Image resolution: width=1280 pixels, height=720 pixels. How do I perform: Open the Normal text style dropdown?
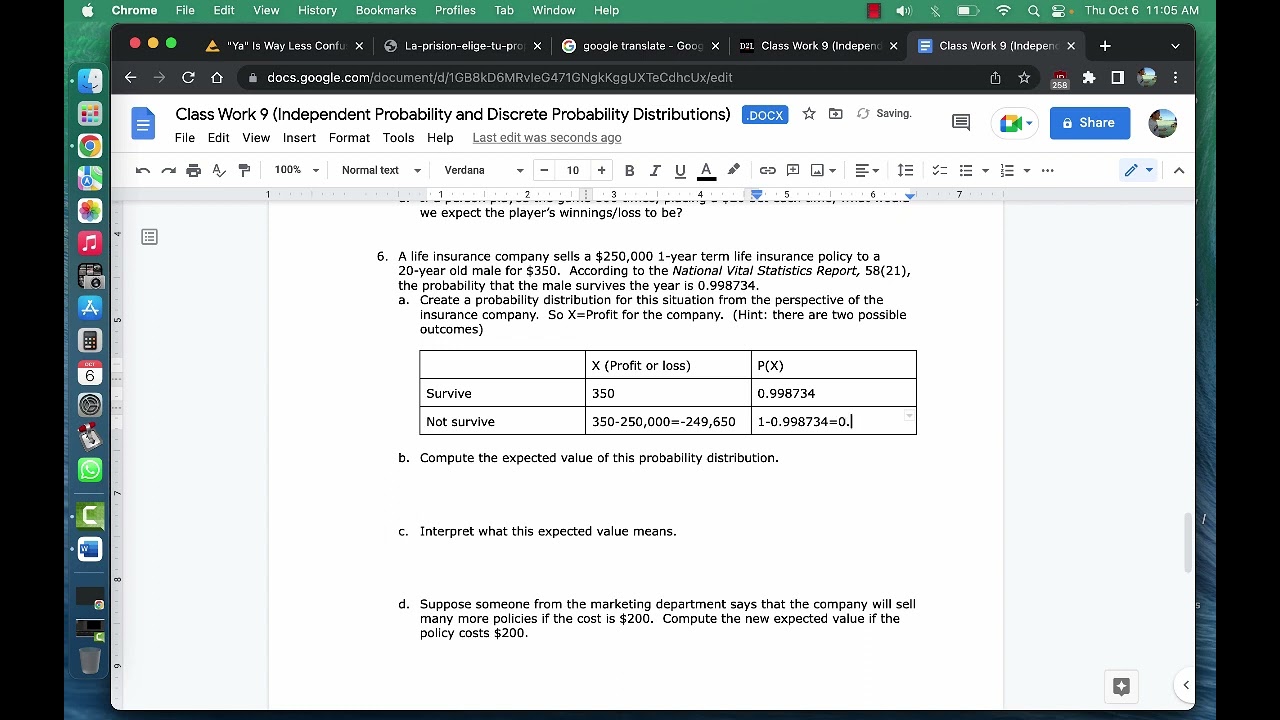pos(381,170)
